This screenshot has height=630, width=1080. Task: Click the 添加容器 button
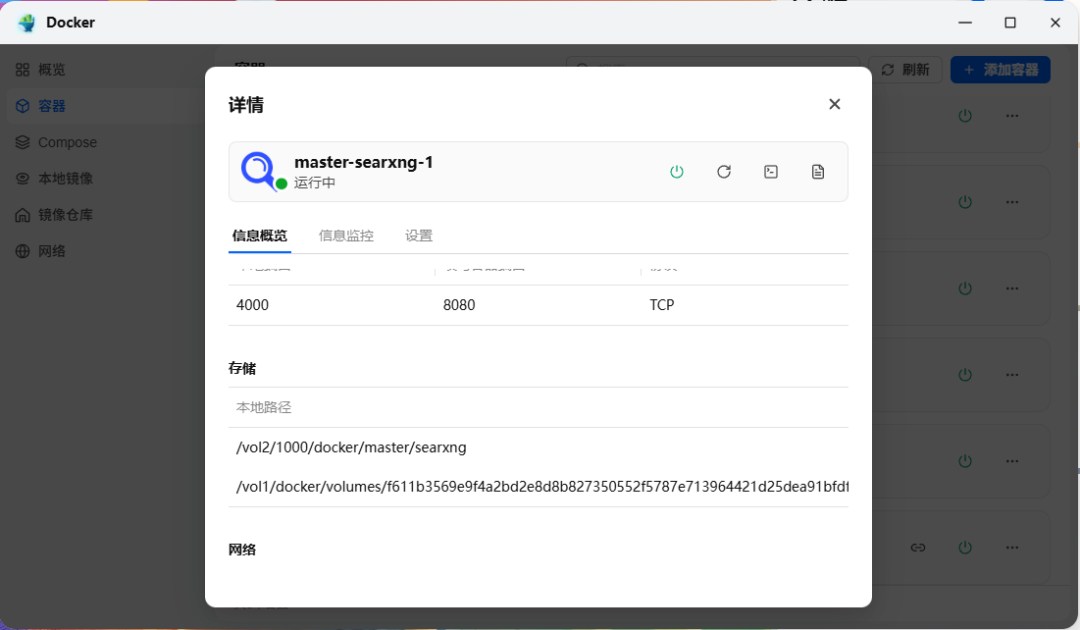click(1000, 70)
